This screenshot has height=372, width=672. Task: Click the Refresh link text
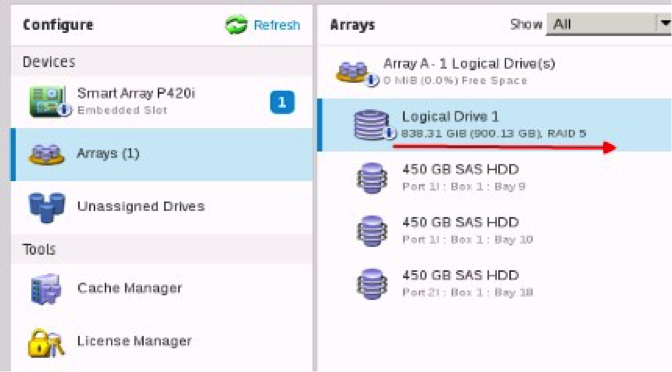276,25
